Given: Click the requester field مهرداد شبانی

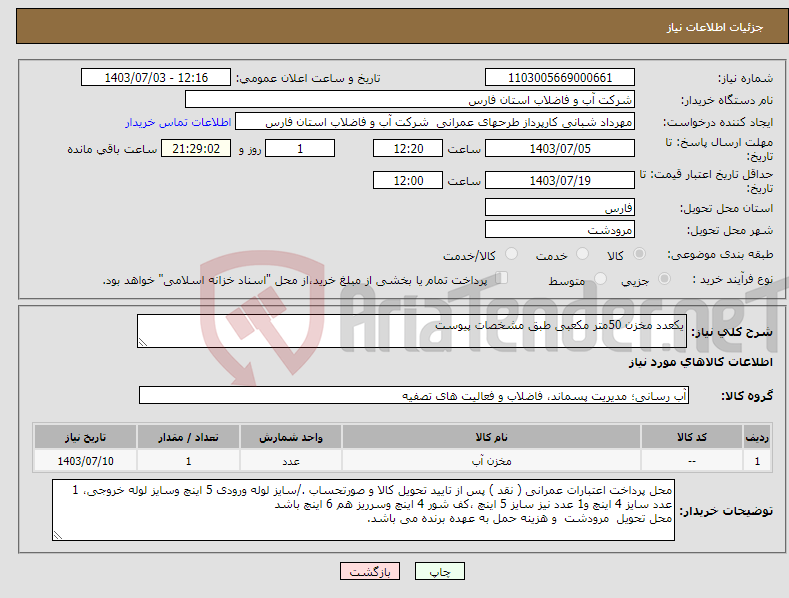Looking at the screenshot, I should click(x=435, y=122).
